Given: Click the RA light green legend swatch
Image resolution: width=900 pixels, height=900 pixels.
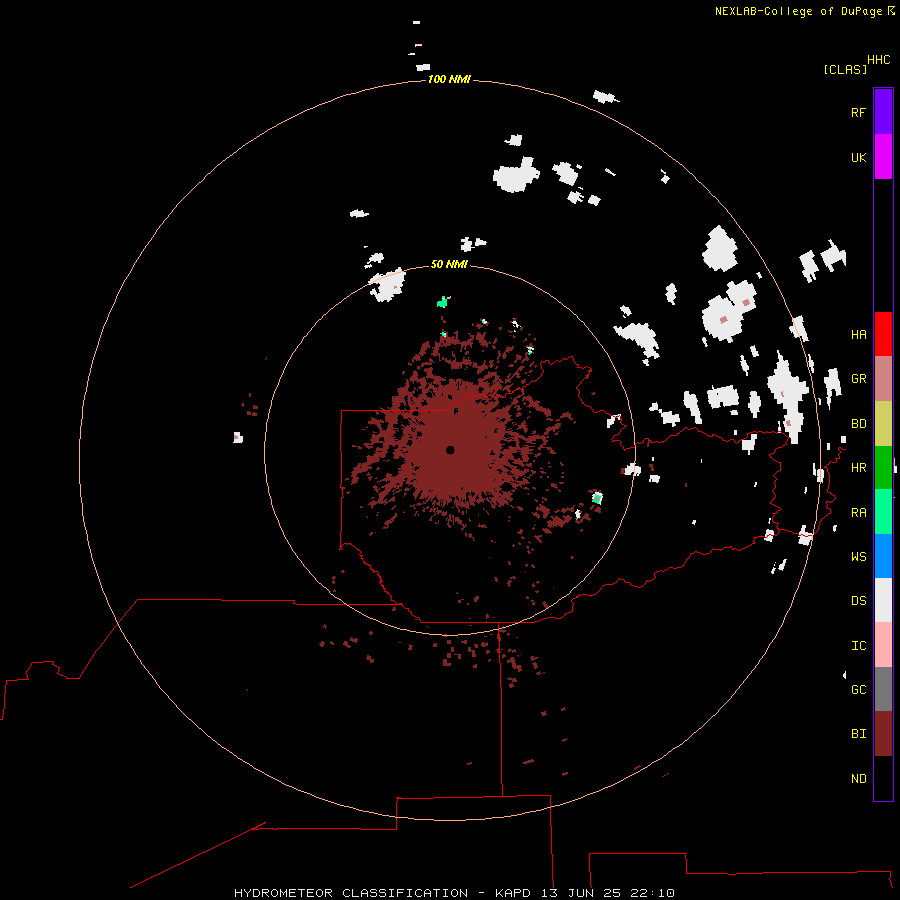Looking at the screenshot, I should [883, 512].
